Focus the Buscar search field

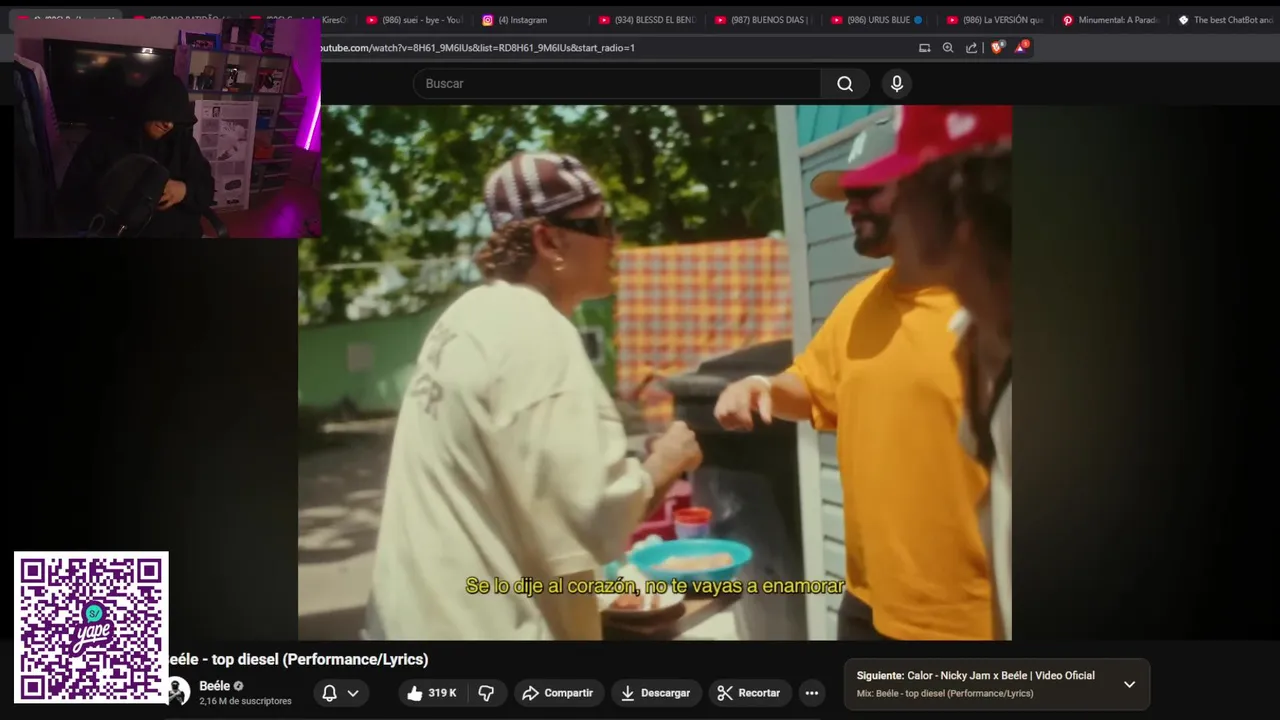tap(617, 84)
